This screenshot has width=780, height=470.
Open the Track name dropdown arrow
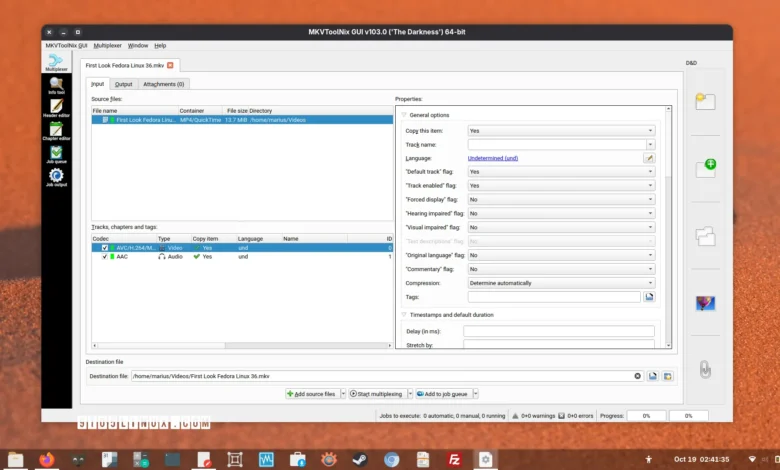tap(650, 145)
